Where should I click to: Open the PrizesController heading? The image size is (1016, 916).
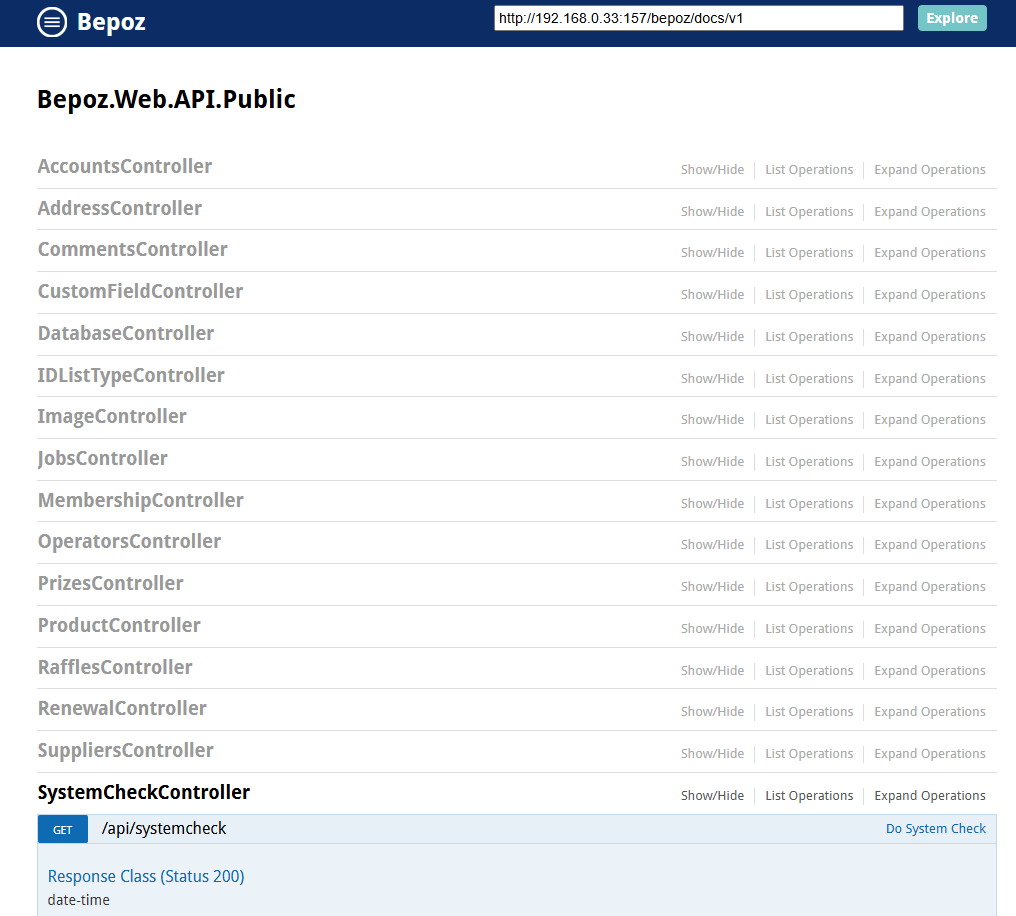pyautogui.click(x=110, y=583)
